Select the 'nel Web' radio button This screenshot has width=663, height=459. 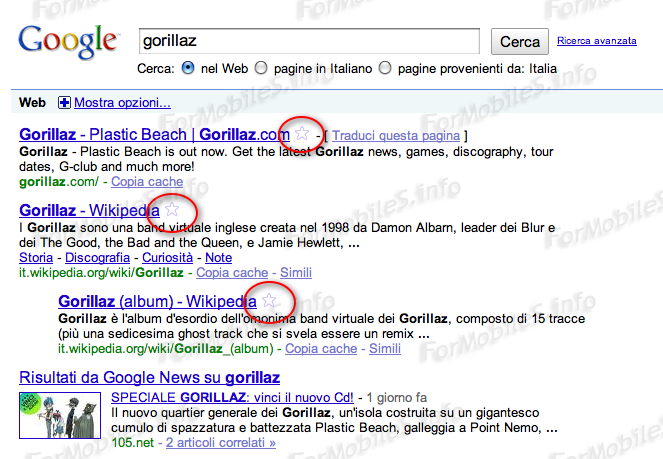(188, 69)
